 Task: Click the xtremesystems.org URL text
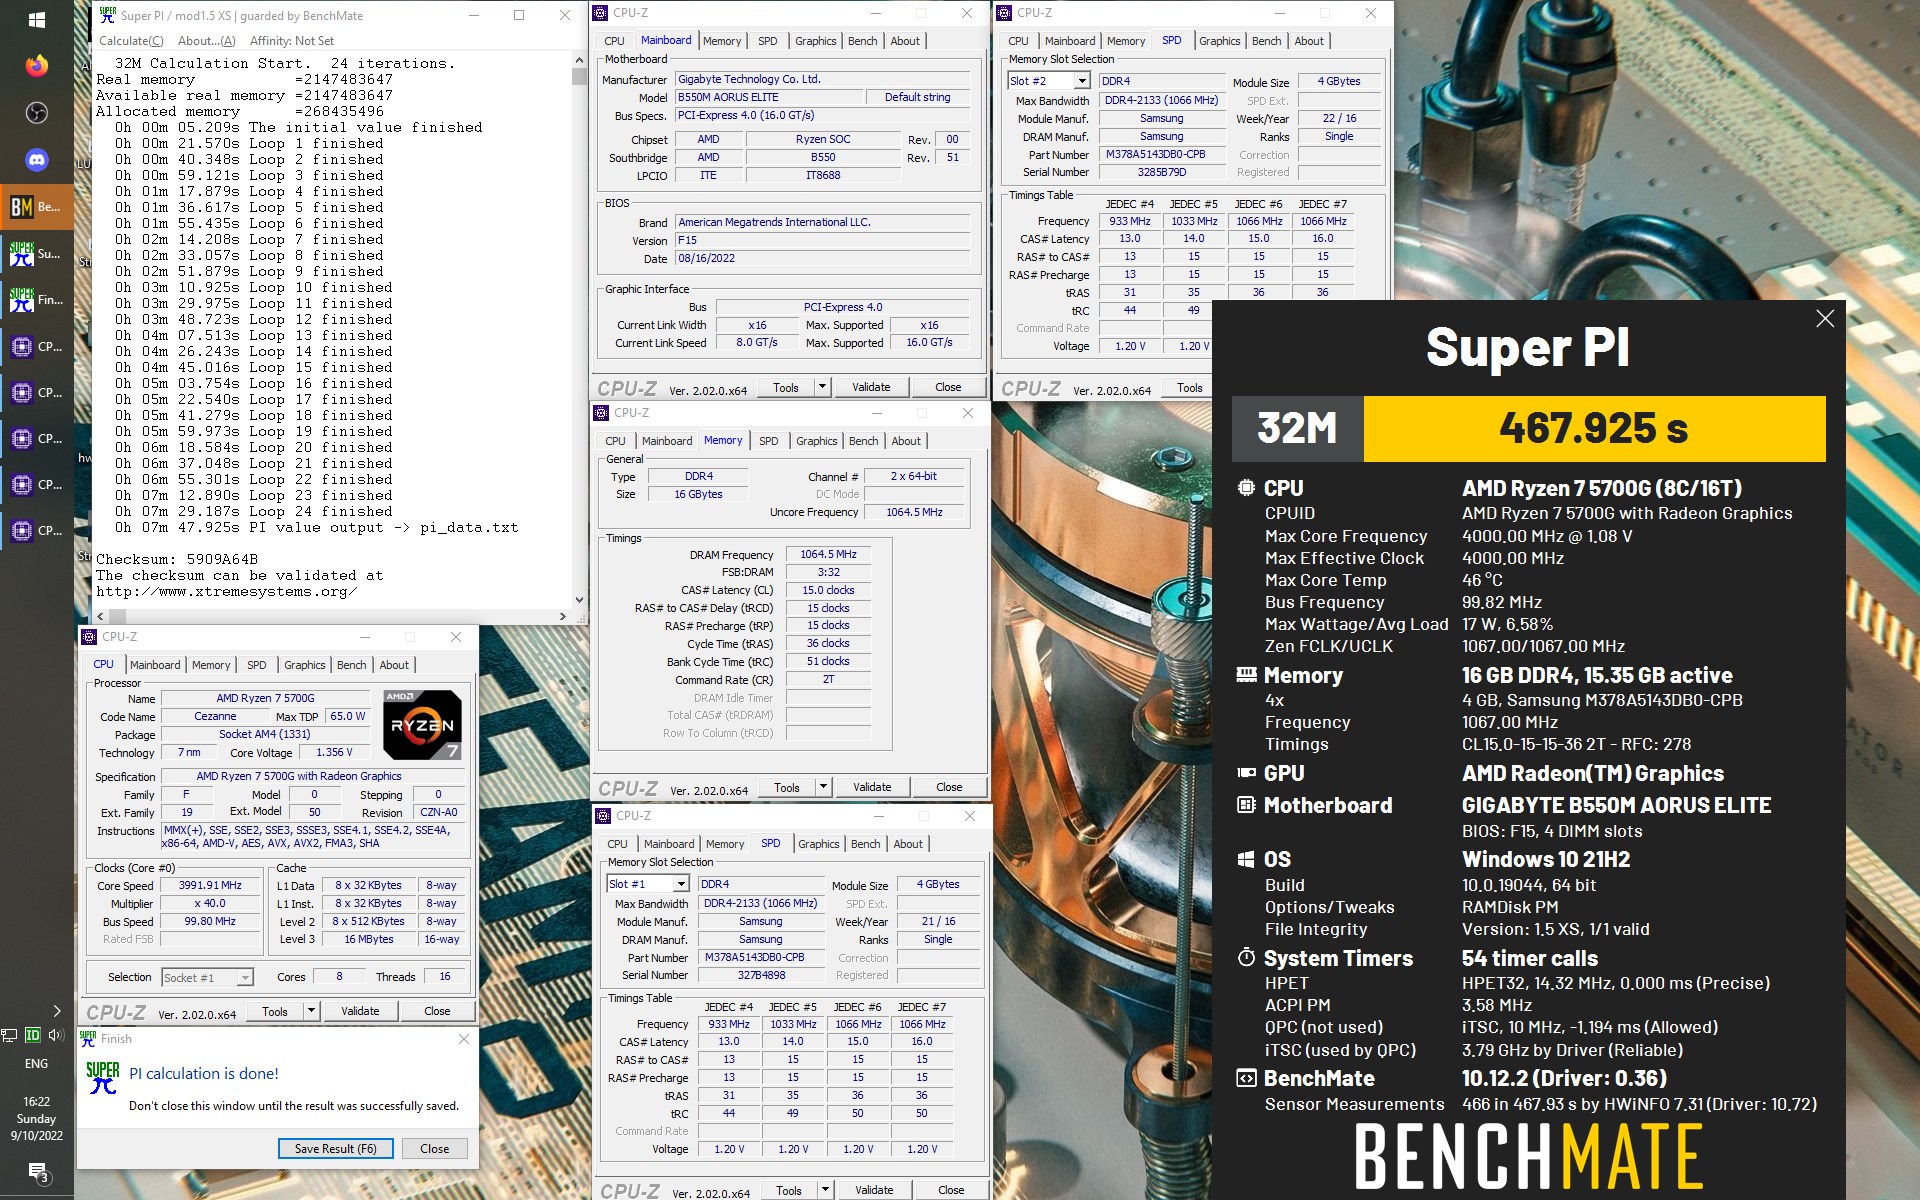(226, 591)
